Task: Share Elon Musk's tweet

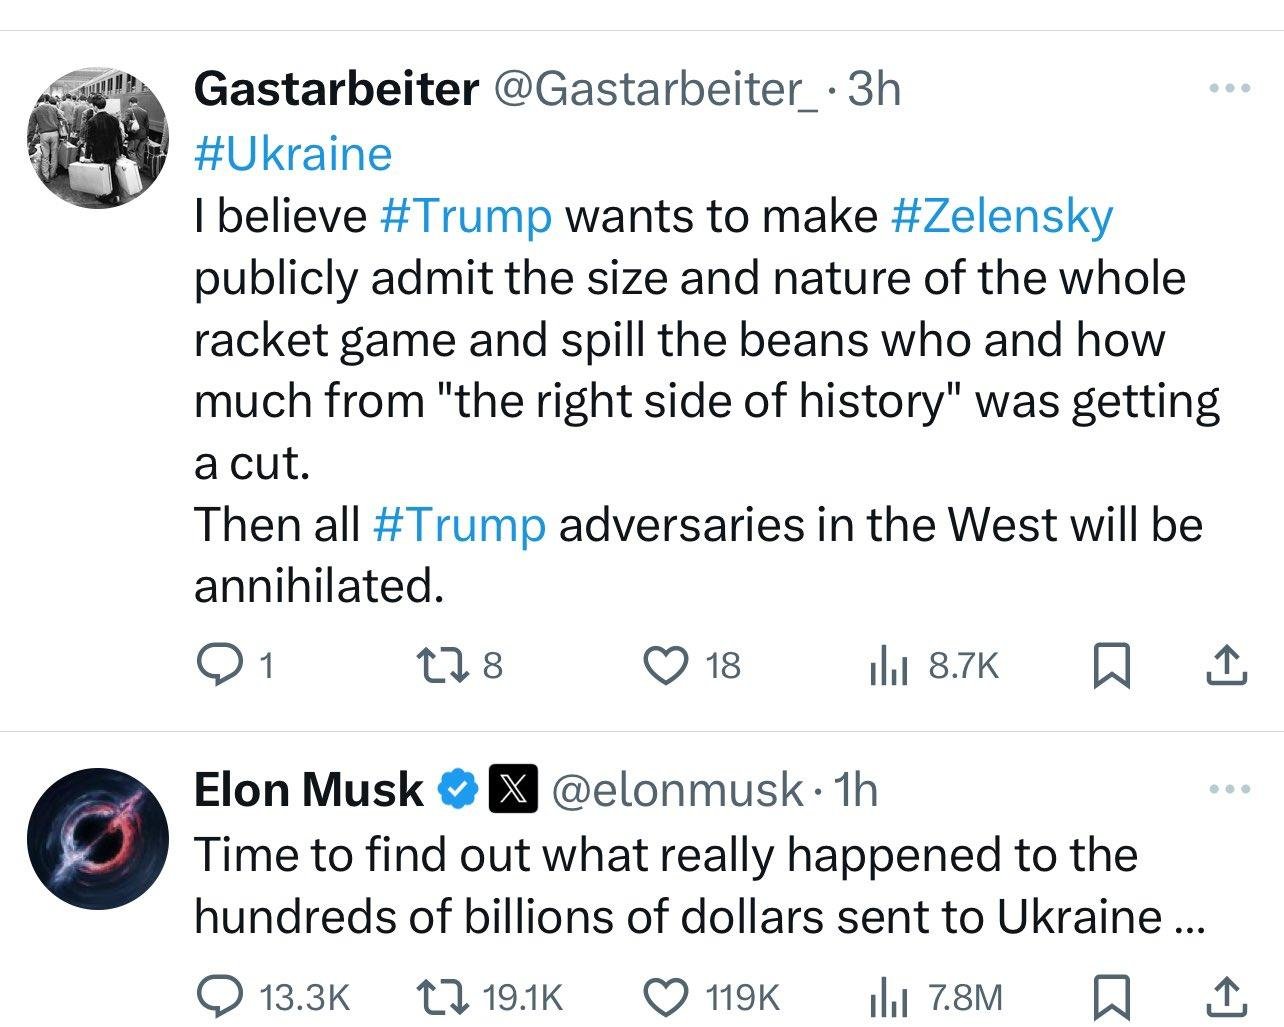Action: click(x=1226, y=996)
